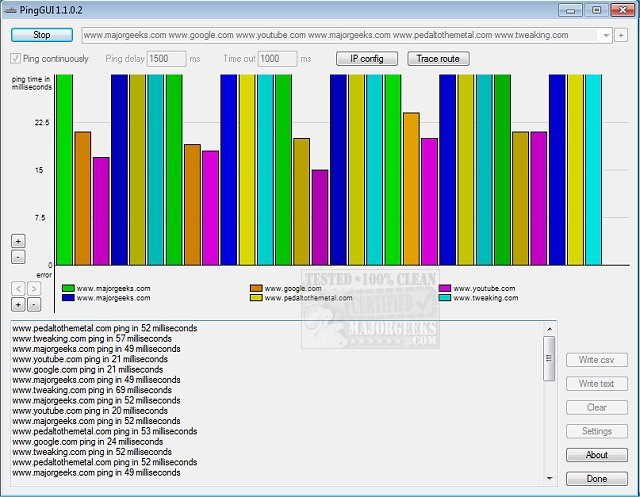Click the Ping delay field showing 1500
This screenshot has height=497, width=640.
click(x=166, y=59)
